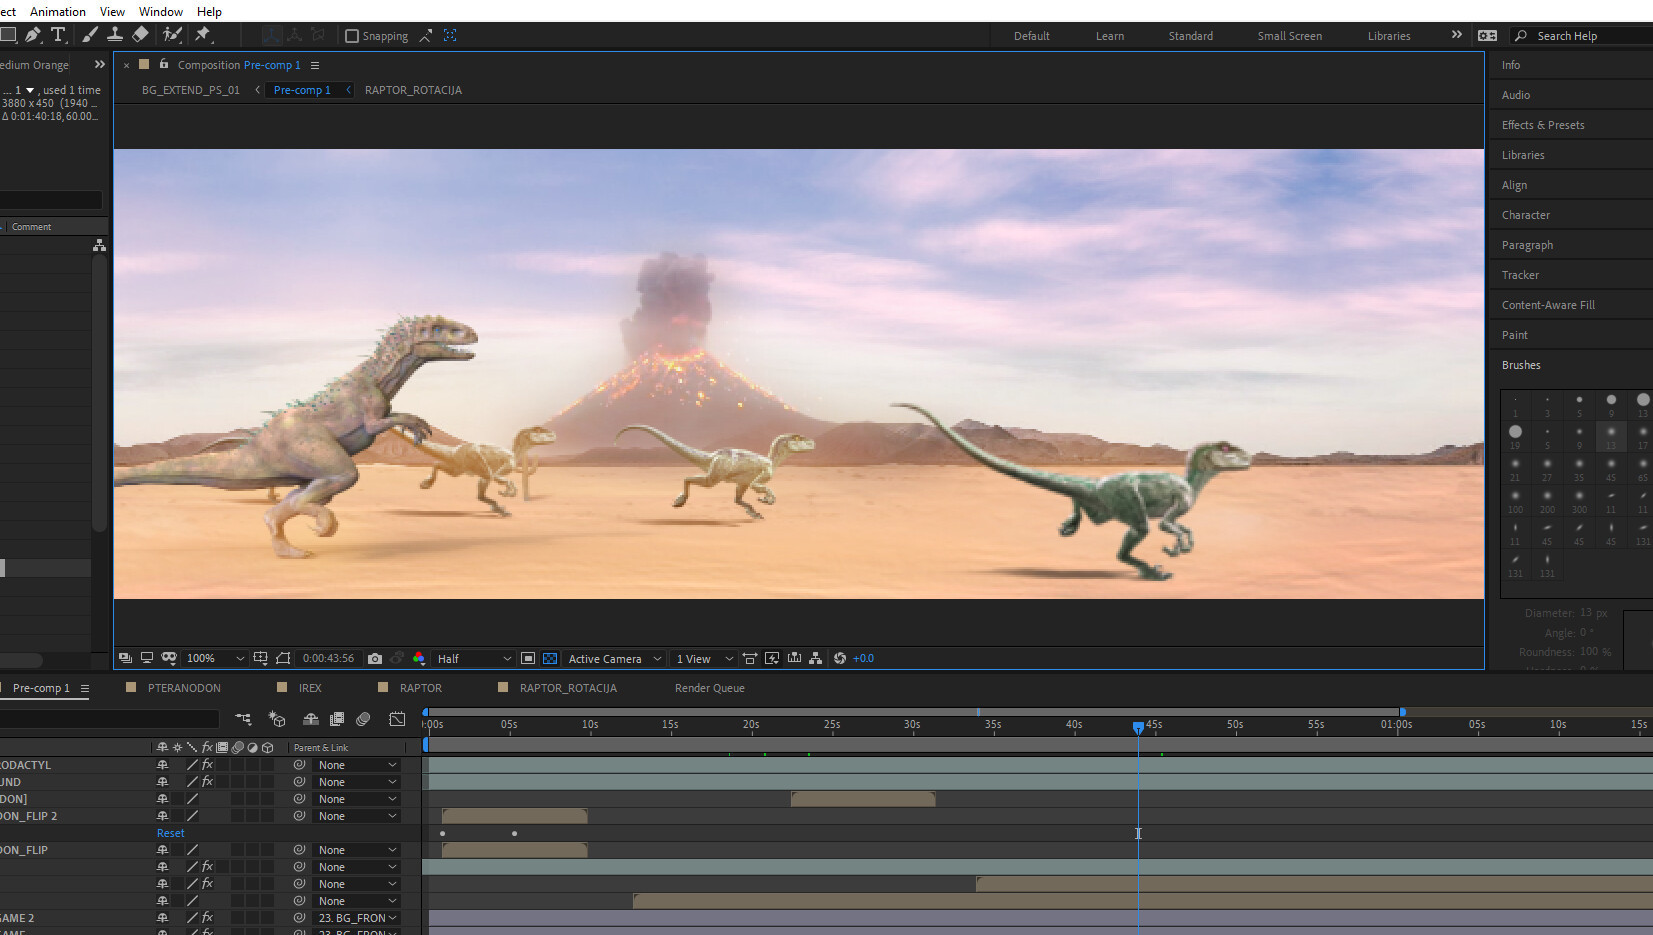The height and width of the screenshot is (935, 1653).
Task: Click the workspace reset icon beside Search Help
Action: point(1488,35)
